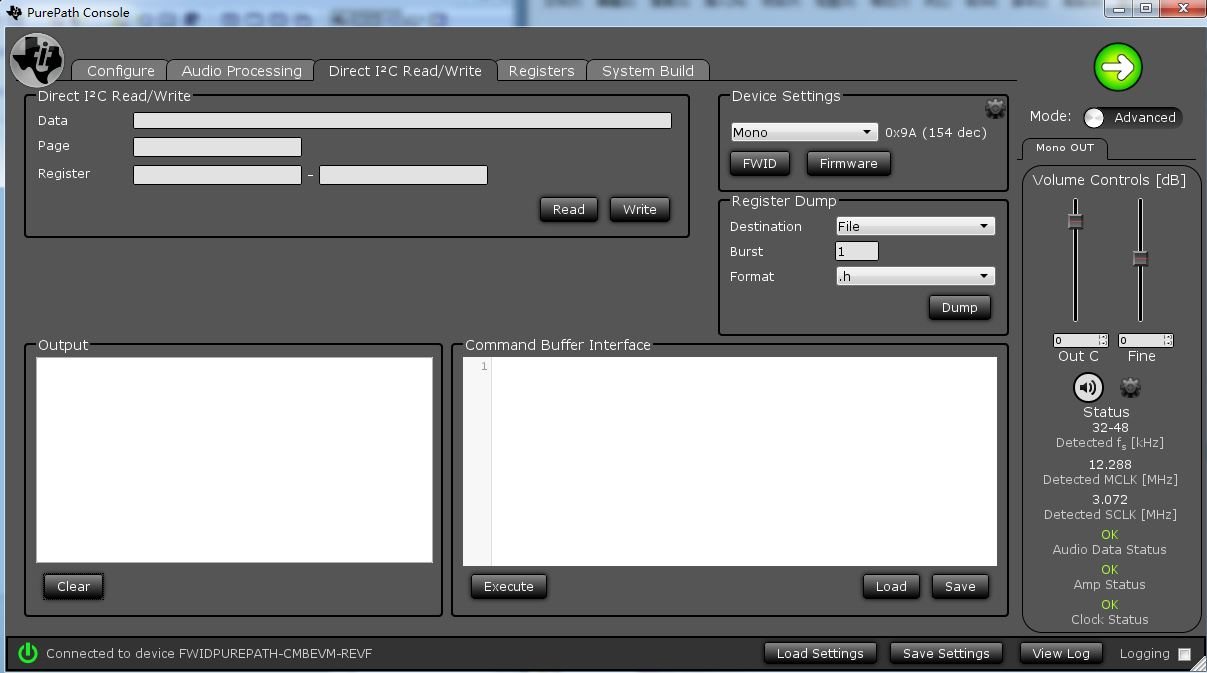Image resolution: width=1207 pixels, height=673 pixels.
Task: Click the Register end input field
Action: click(x=403, y=175)
